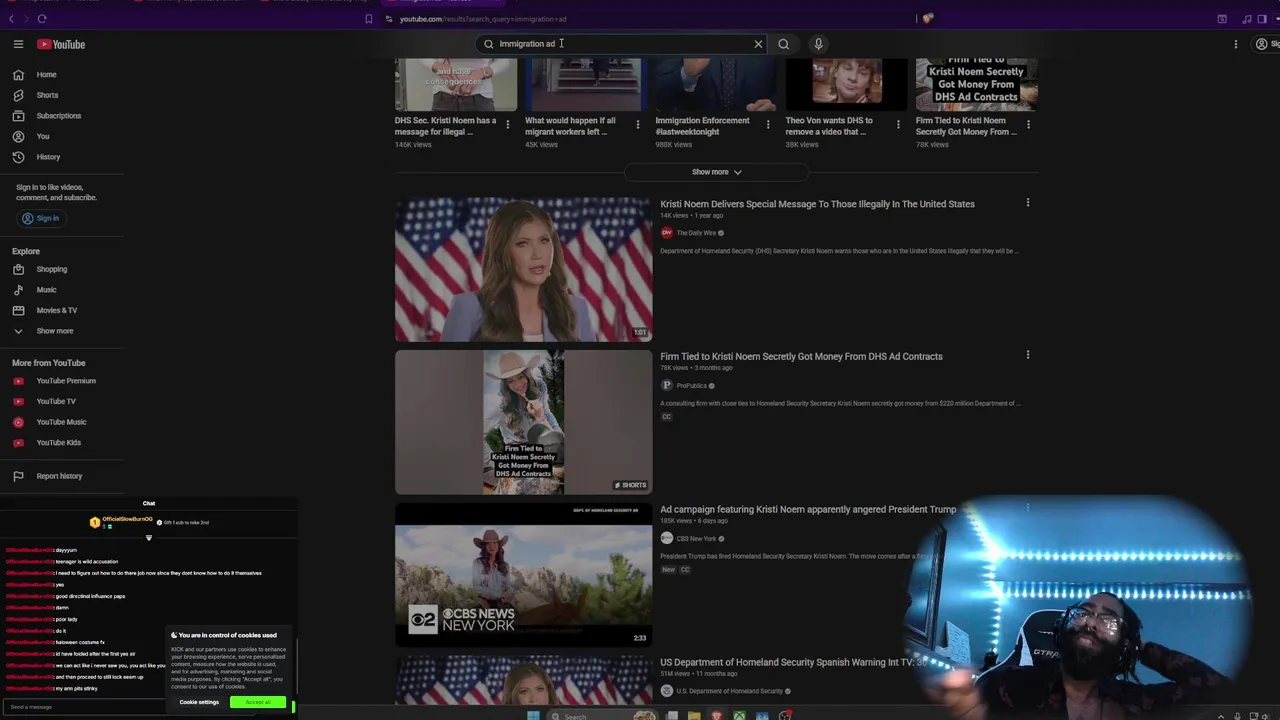Click the browser back arrow
Viewport: 1280px width, 720px height.
[12, 19]
